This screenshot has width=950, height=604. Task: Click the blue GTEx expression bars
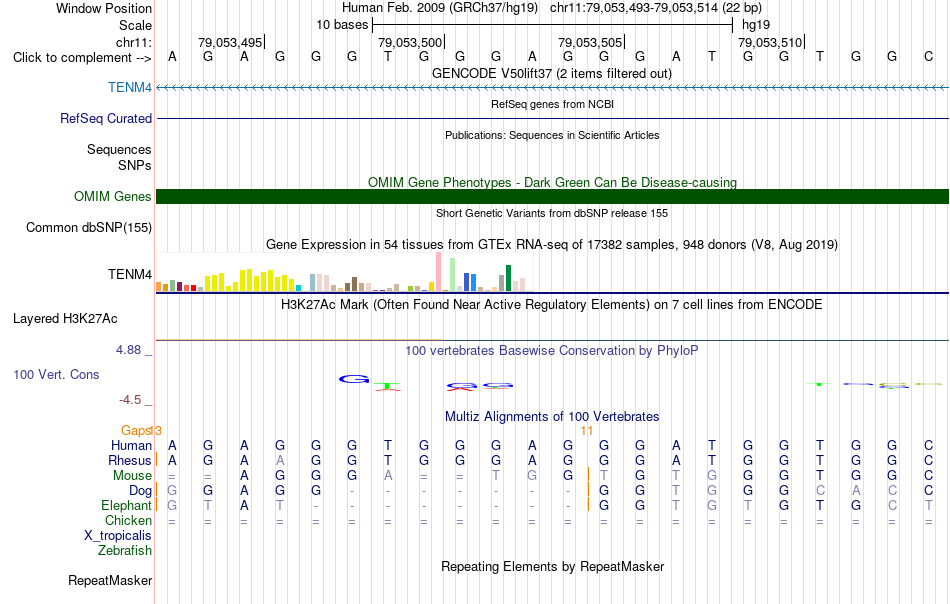pyautogui.click(x=470, y=282)
